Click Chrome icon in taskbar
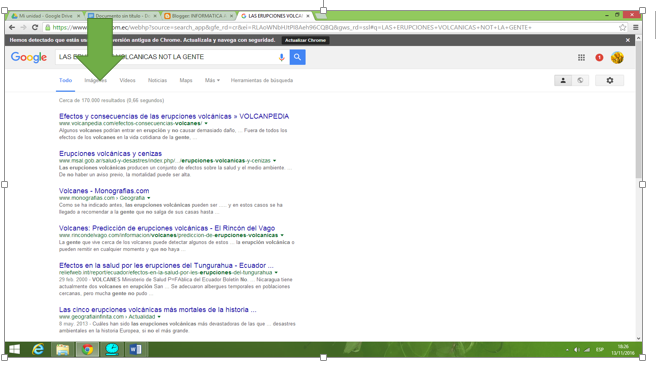Image resolution: width=656 pixels, height=376 pixels. [x=87, y=349]
